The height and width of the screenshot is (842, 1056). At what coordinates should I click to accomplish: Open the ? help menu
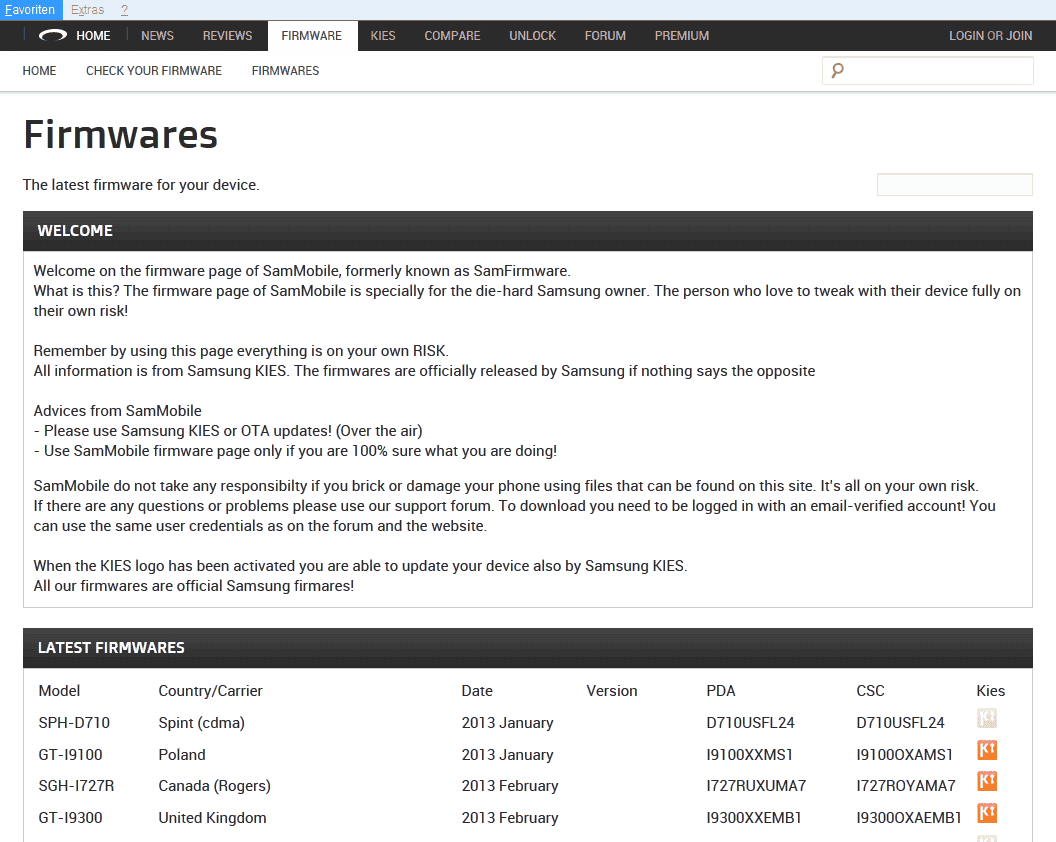tap(125, 9)
